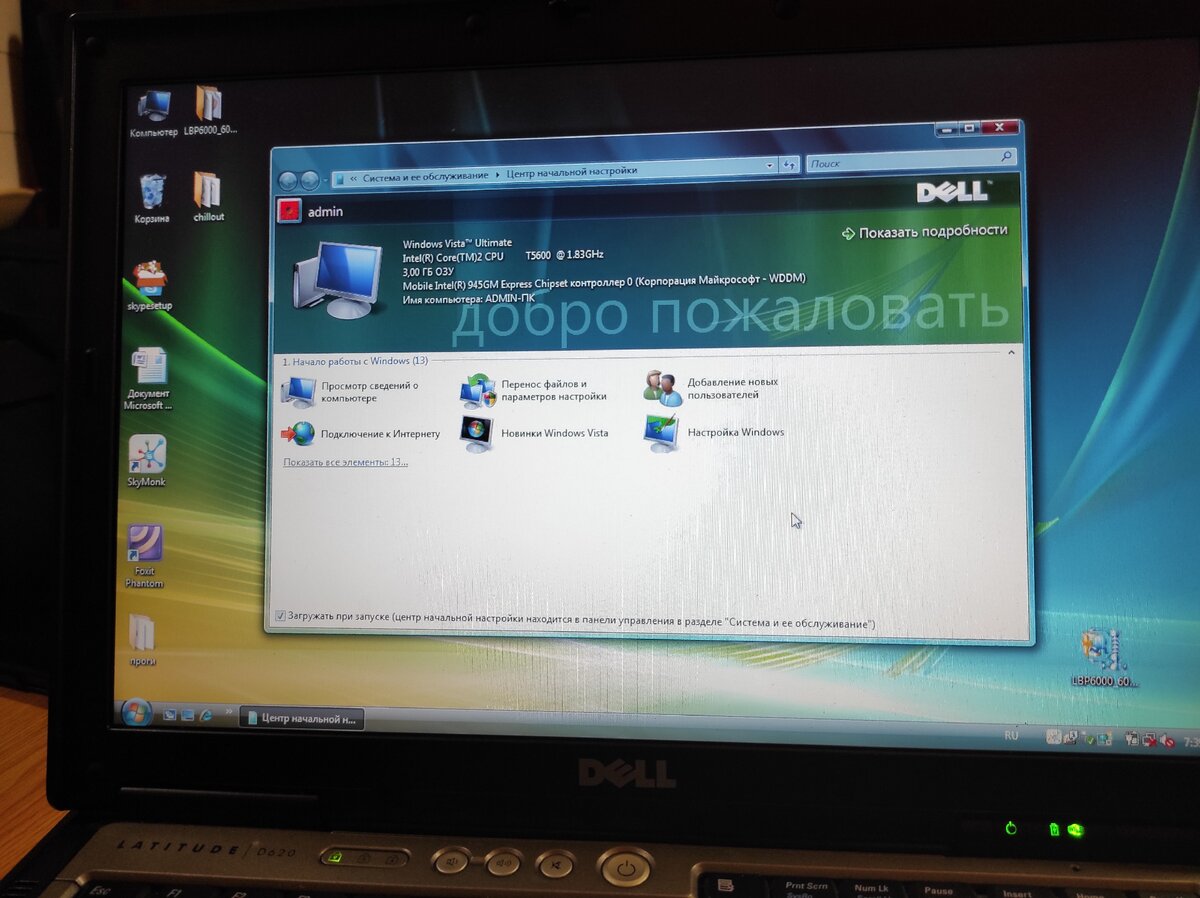1200x898 pixels.
Task: Open recent pages dropdown next to Forward
Action: click(x=325, y=181)
